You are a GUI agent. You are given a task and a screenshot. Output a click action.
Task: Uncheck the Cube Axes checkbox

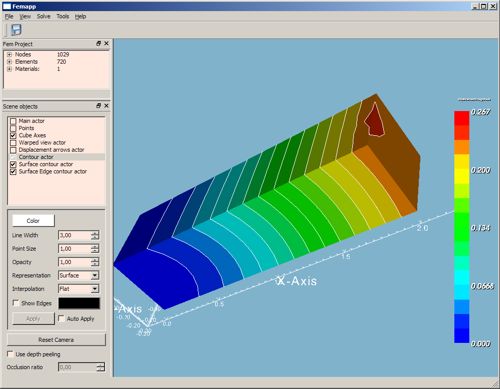(13, 135)
